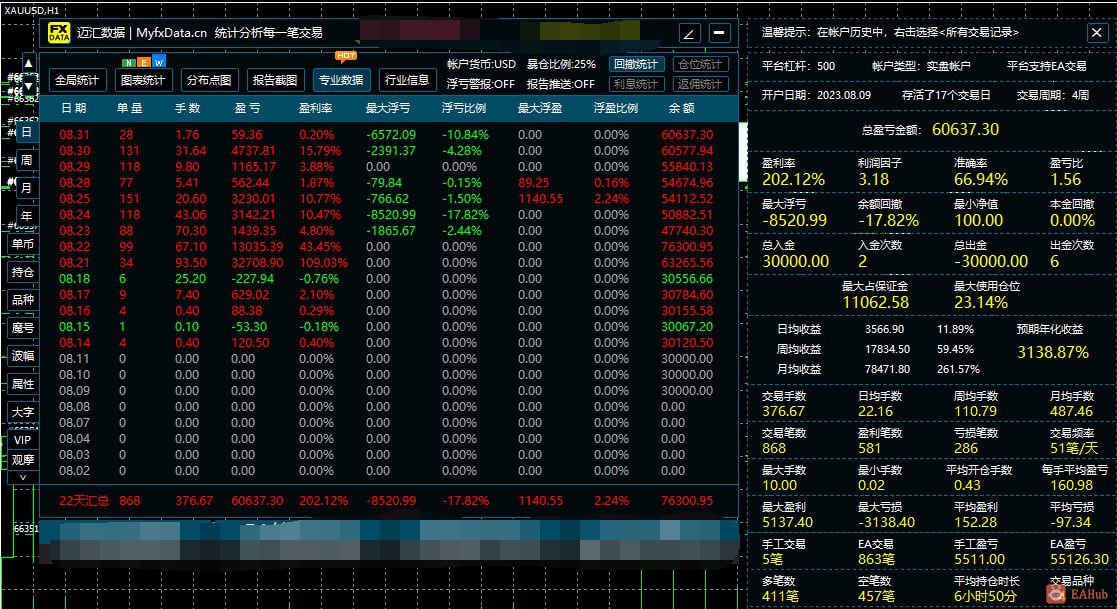Select the 返佣统计 button
Viewport: 1117px width, 609px height.
[700, 84]
